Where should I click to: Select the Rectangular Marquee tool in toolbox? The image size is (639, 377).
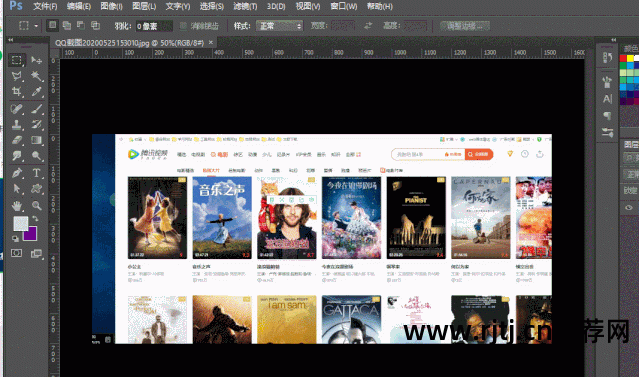click(17, 60)
